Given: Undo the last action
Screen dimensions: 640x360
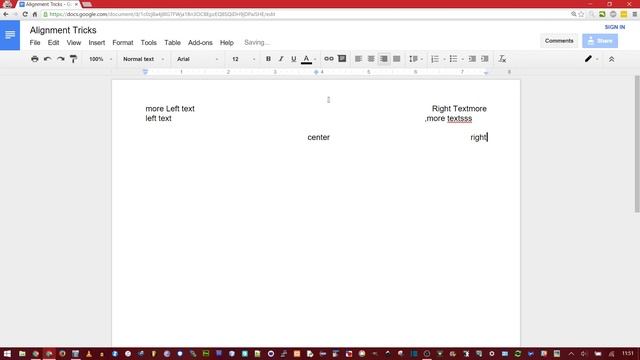Looking at the screenshot, I should (x=48, y=59).
